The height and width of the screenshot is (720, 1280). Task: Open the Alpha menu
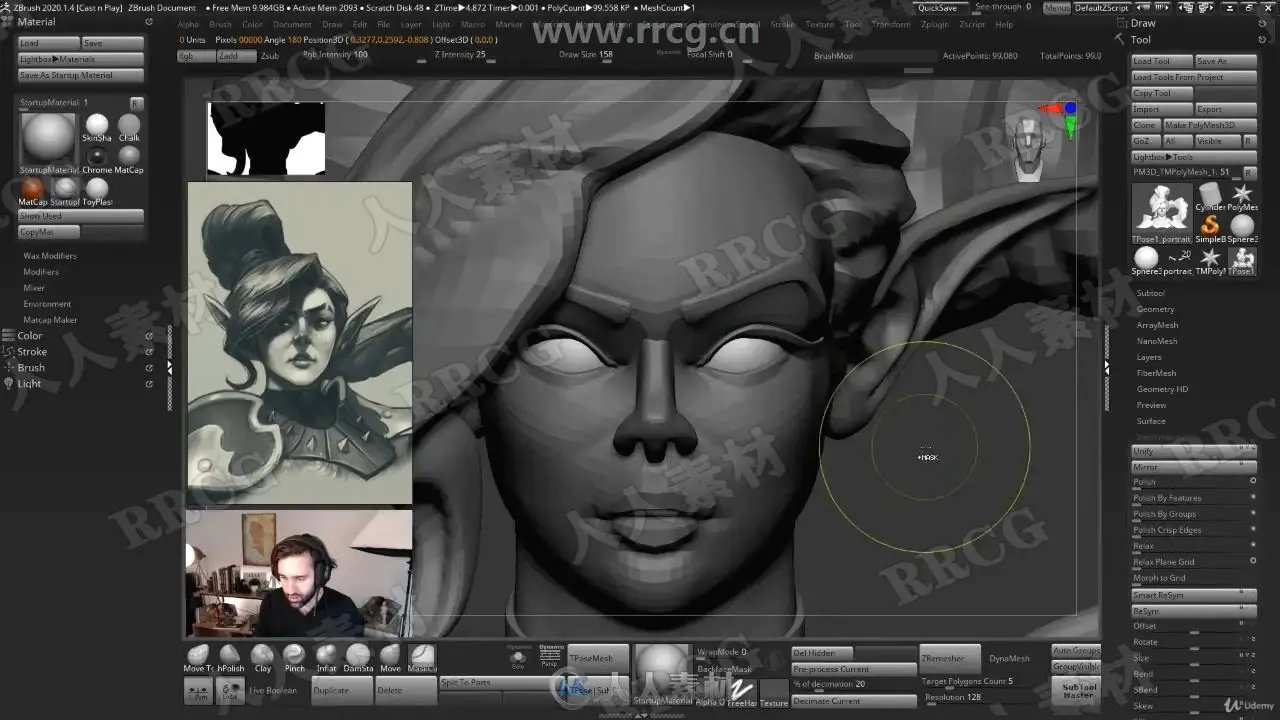(x=188, y=24)
